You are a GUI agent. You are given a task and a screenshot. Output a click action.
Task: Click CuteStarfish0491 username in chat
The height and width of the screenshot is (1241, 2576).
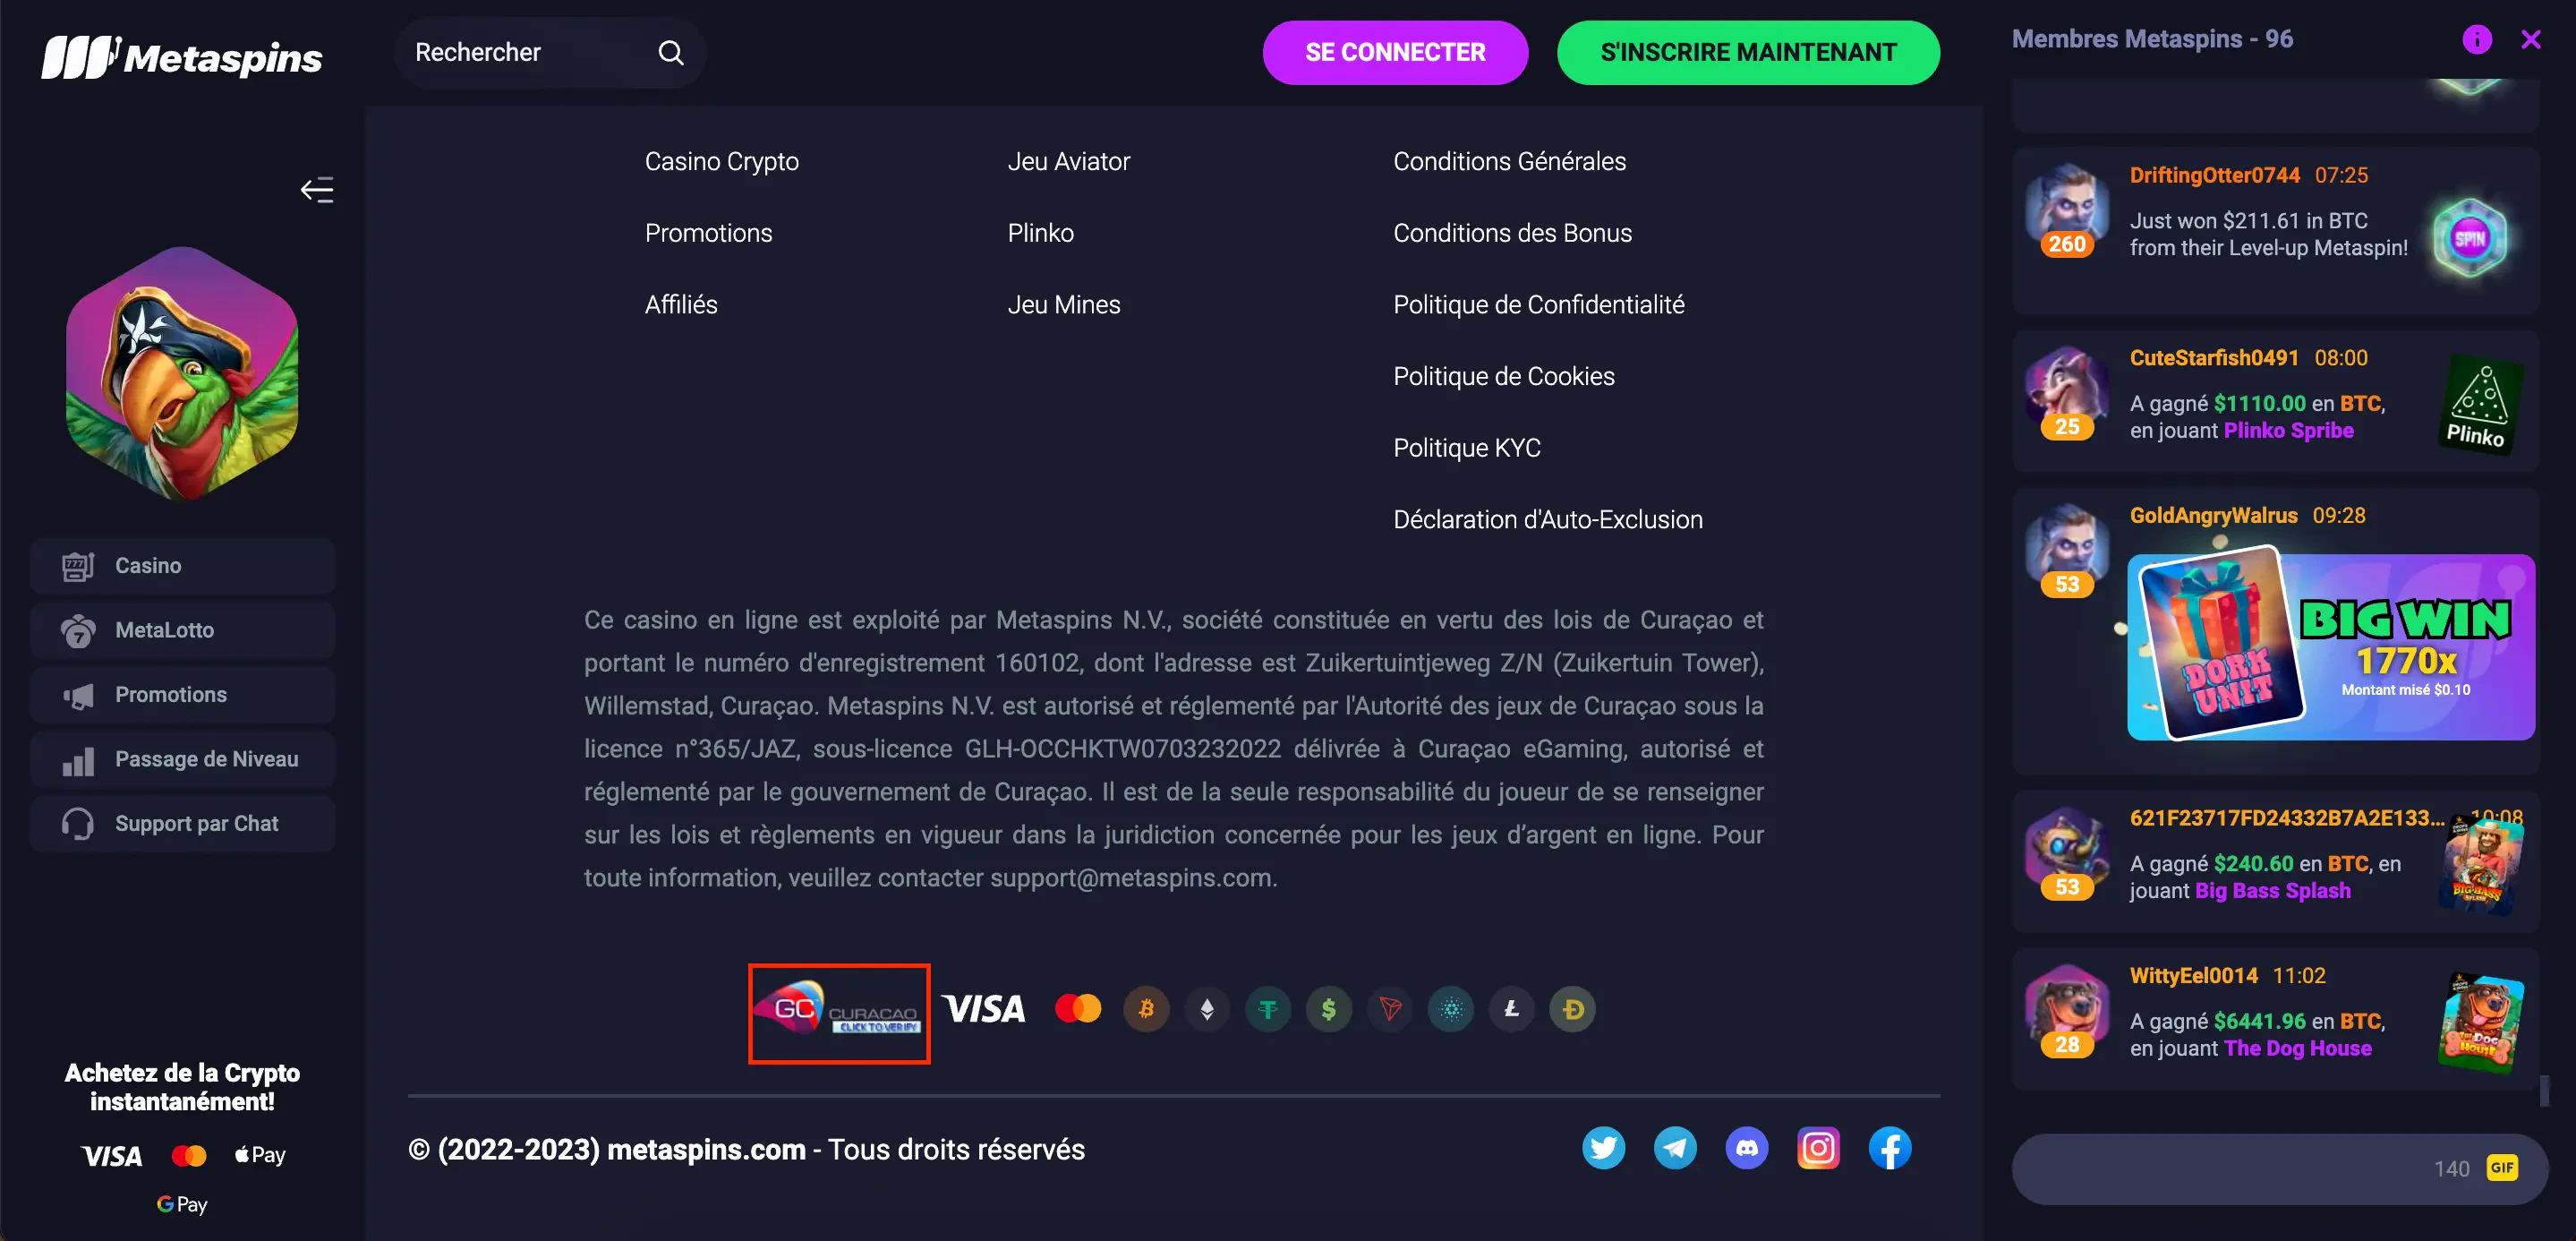[2213, 358]
